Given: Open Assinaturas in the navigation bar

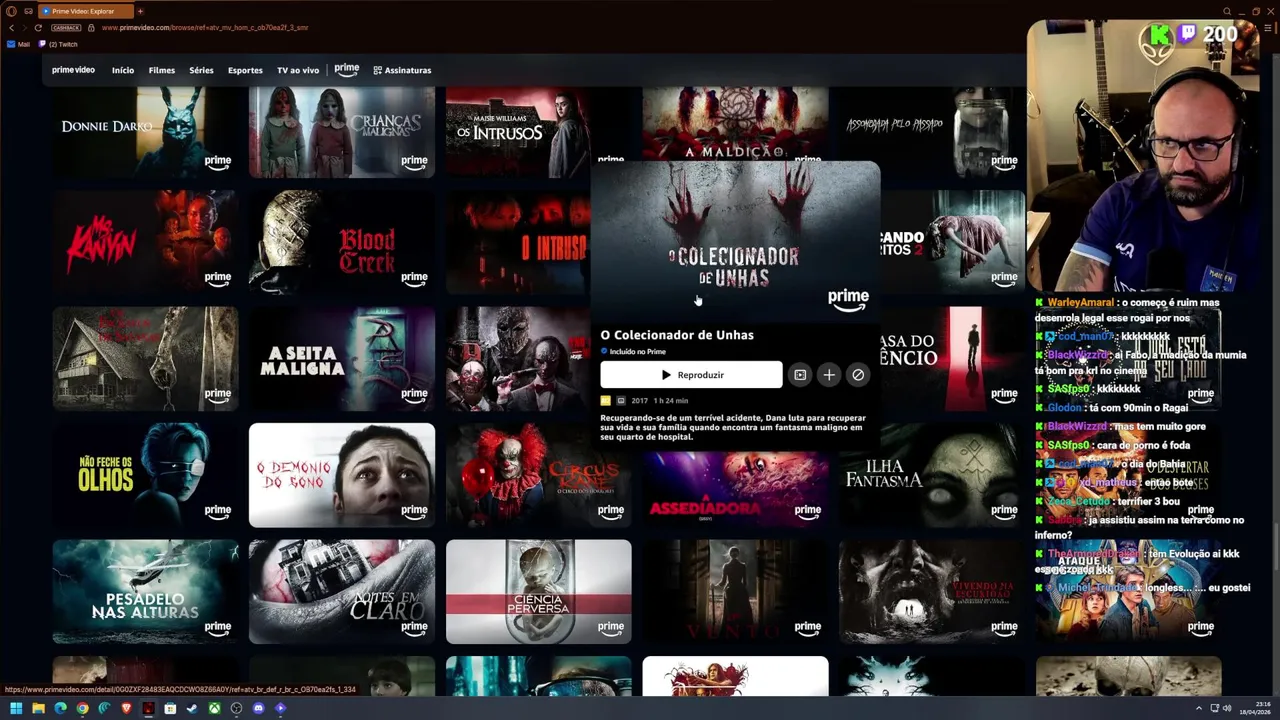Looking at the screenshot, I should [x=402, y=70].
